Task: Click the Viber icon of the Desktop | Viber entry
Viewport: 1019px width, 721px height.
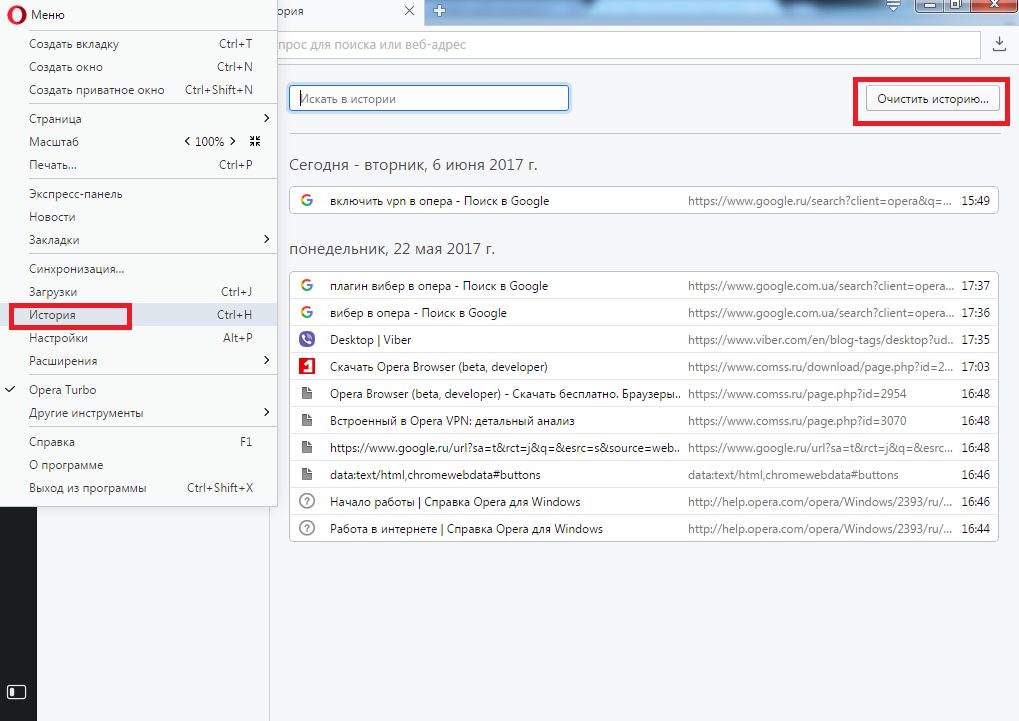Action: [x=307, y=339]
